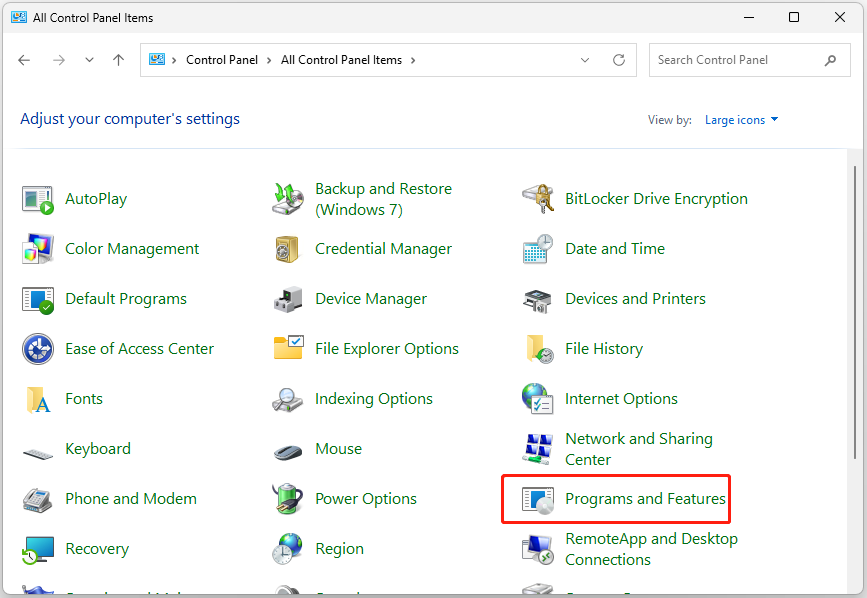Click in the Search Control Panel field

[x=735, y=60]
